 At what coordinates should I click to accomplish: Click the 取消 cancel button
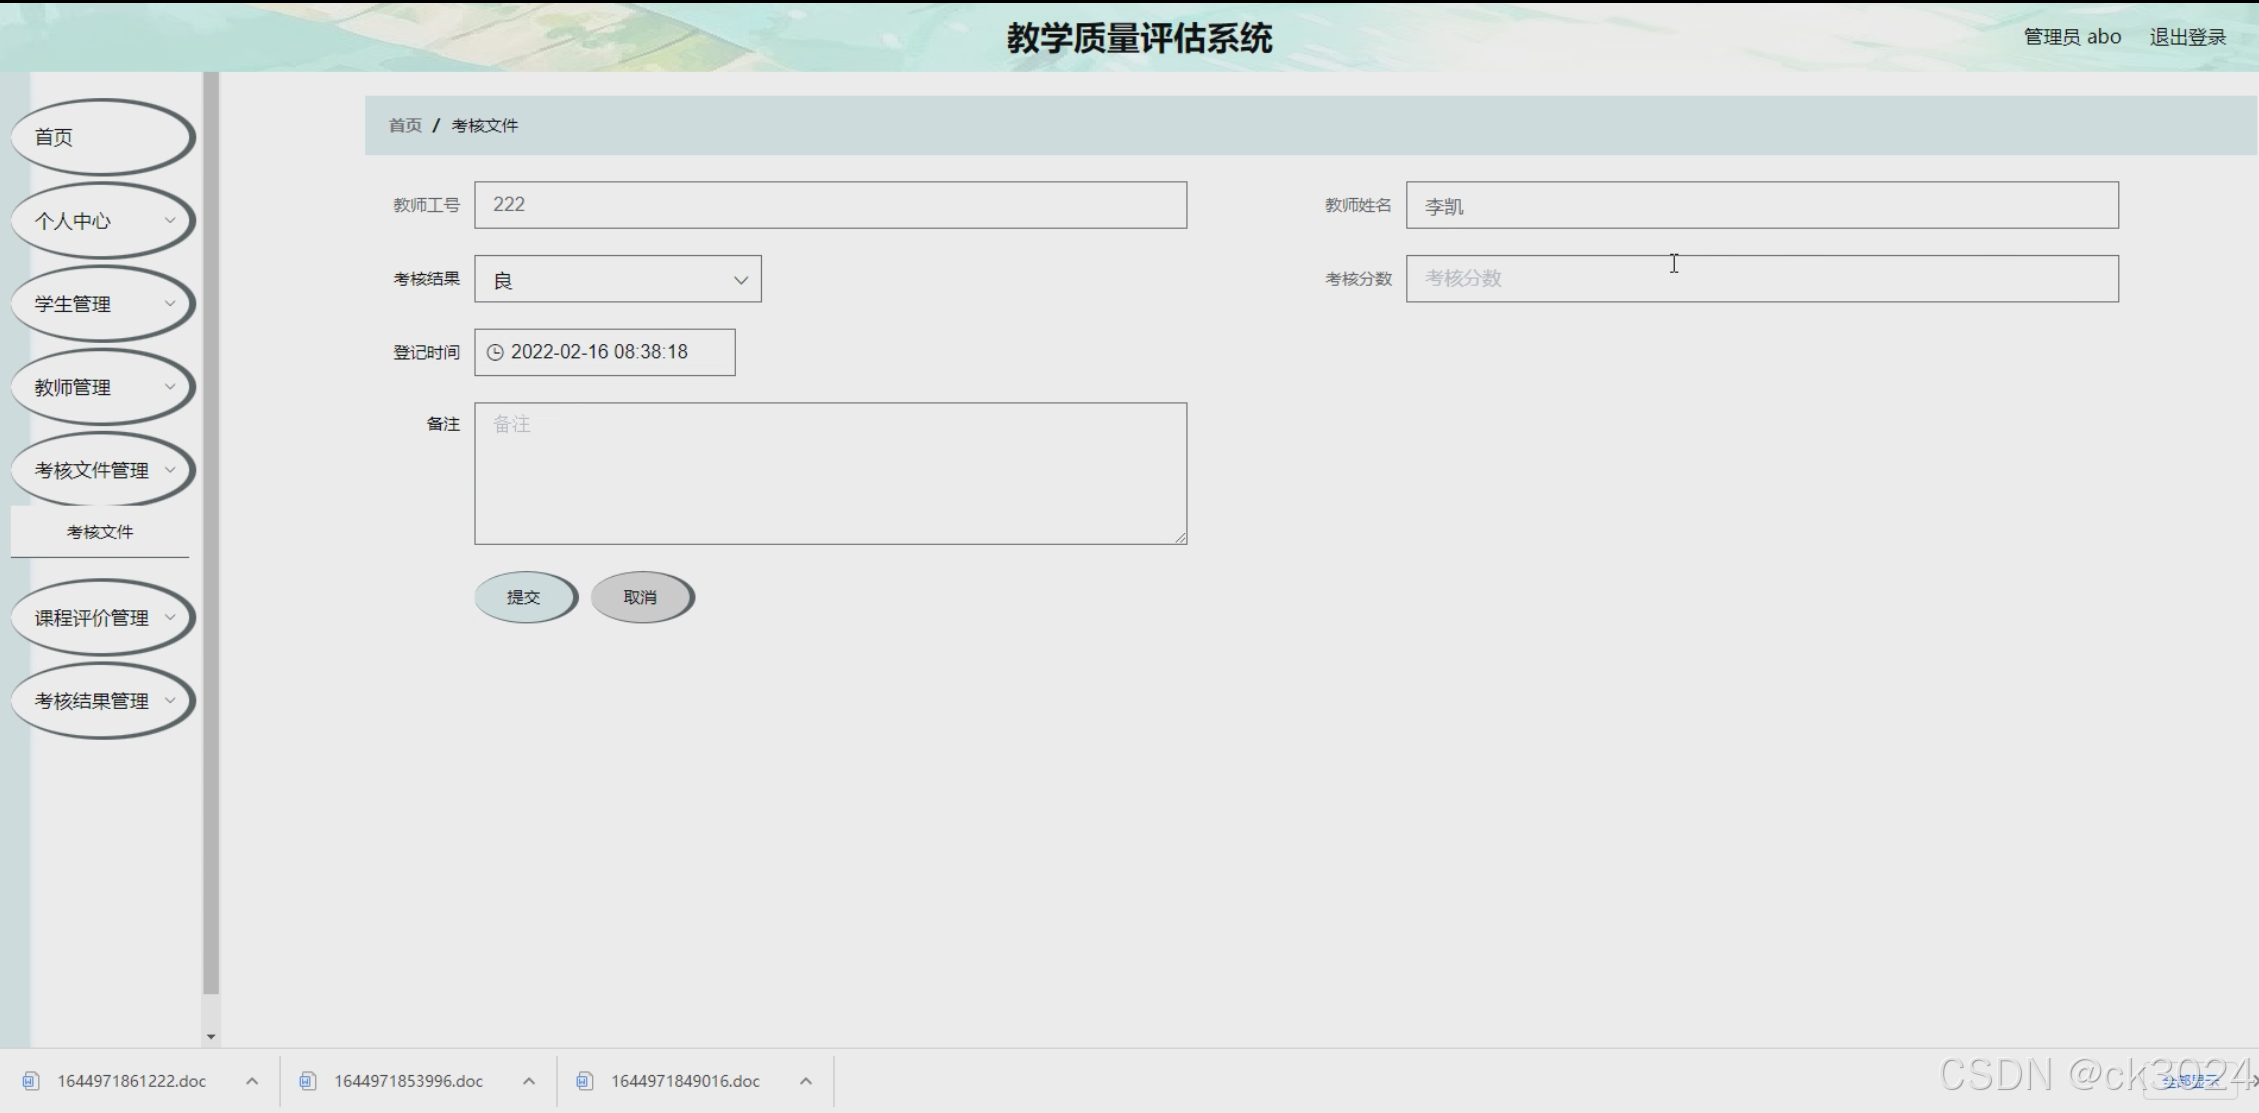tap(641, 597)
